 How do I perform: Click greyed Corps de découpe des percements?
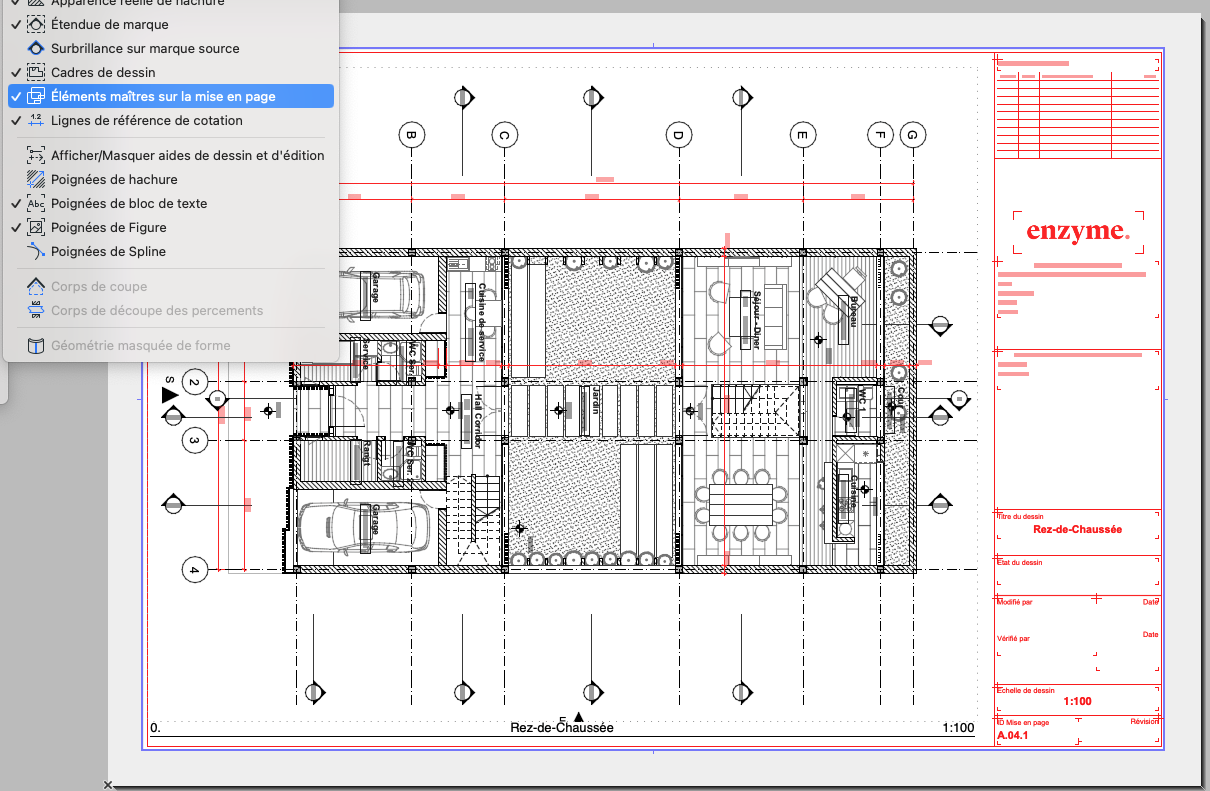click(170, 310)
